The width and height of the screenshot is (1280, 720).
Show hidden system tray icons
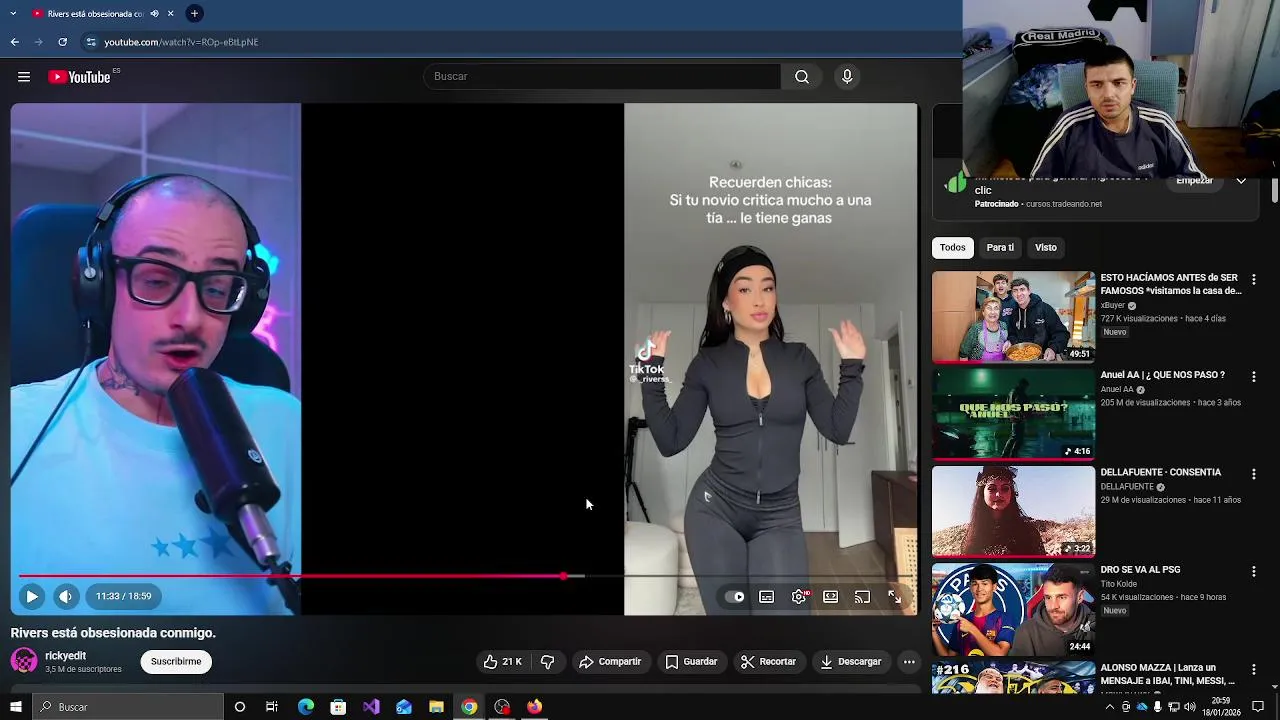pos(1109,707)
